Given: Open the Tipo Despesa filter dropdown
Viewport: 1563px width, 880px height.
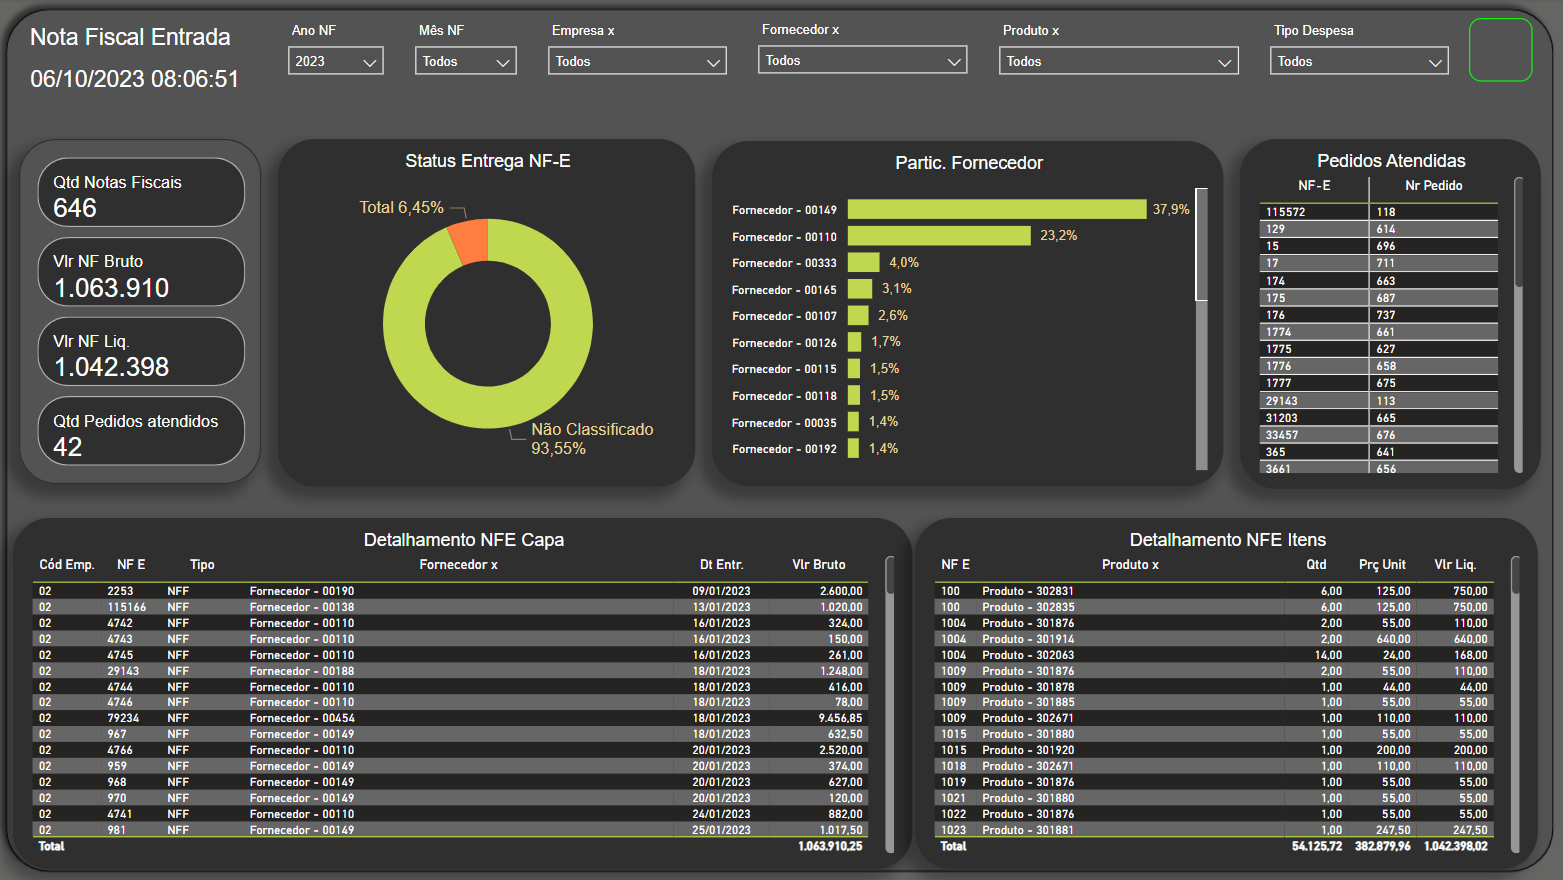Looking at the screenshot, I should pyautogui.click(x=1359, y=61).
